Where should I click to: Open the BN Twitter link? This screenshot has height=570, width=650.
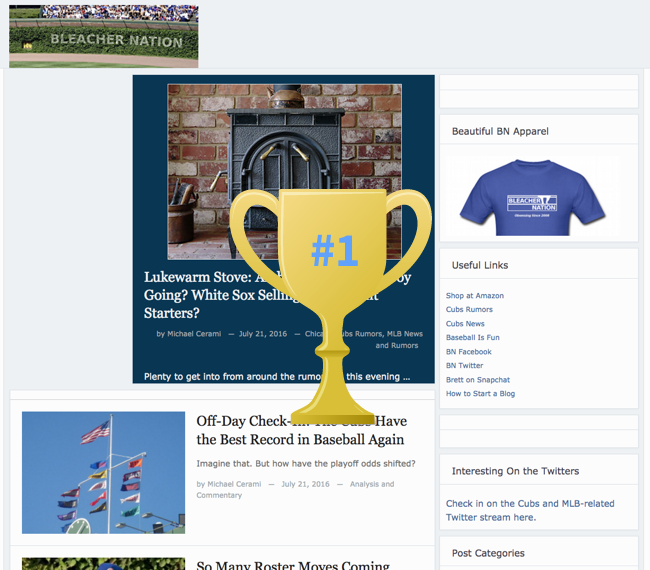464,366
